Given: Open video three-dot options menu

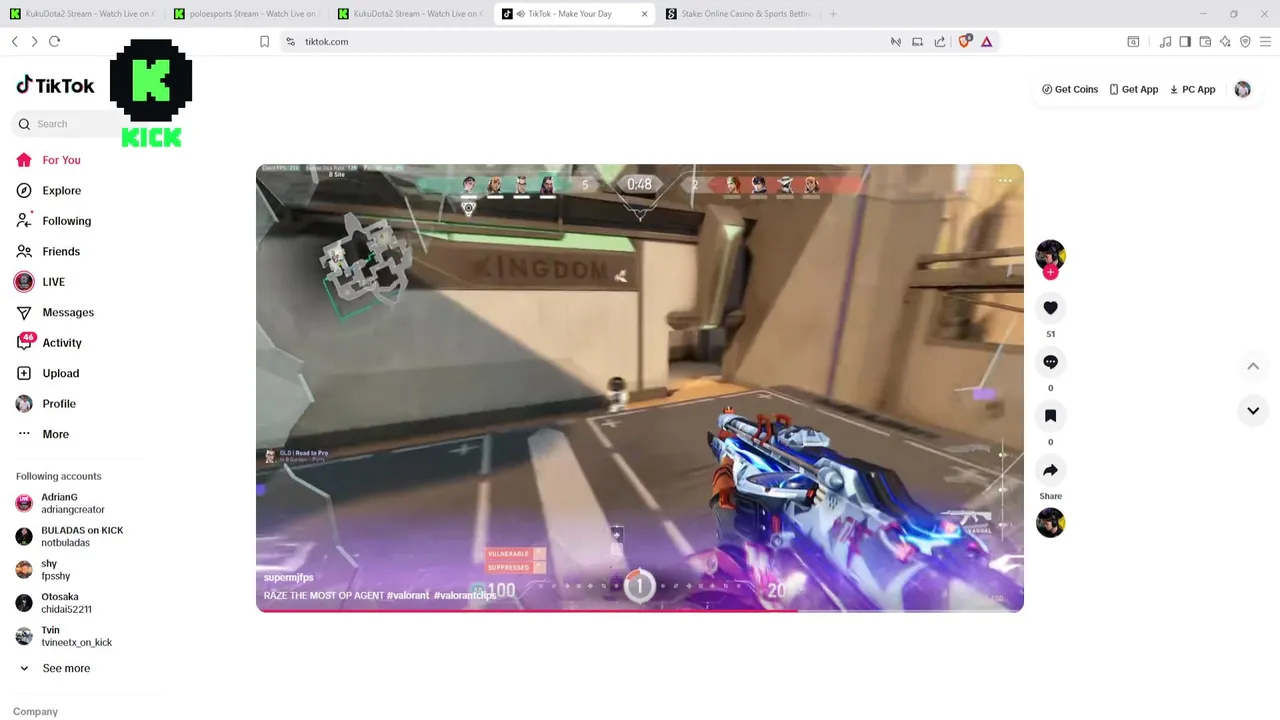Looking at the screenshot, I should pos(1005,181).
